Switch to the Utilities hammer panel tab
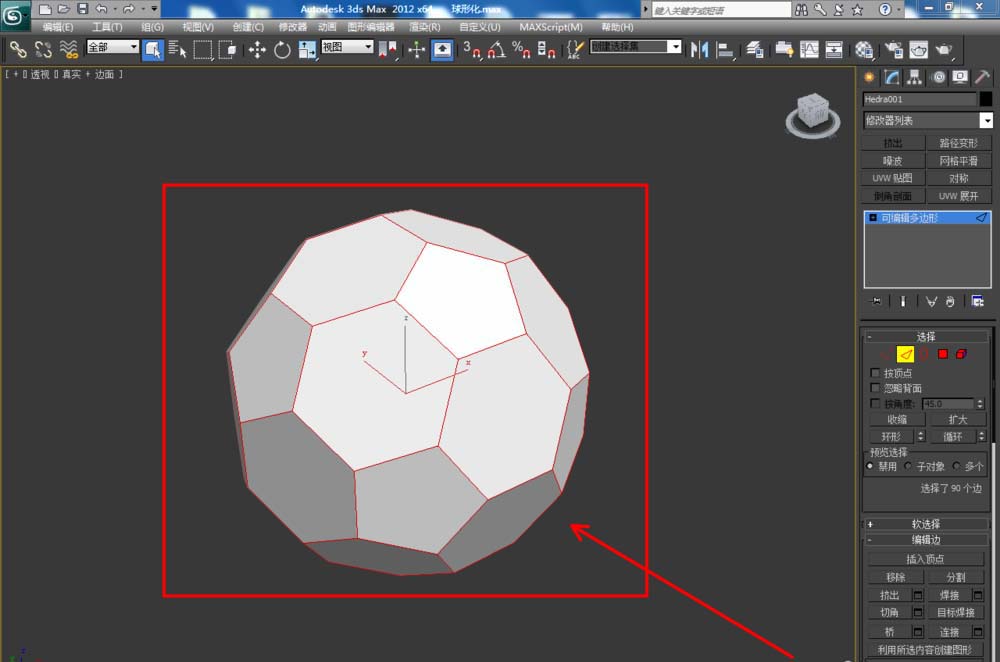1000x662 pixels. click(983, 77)
